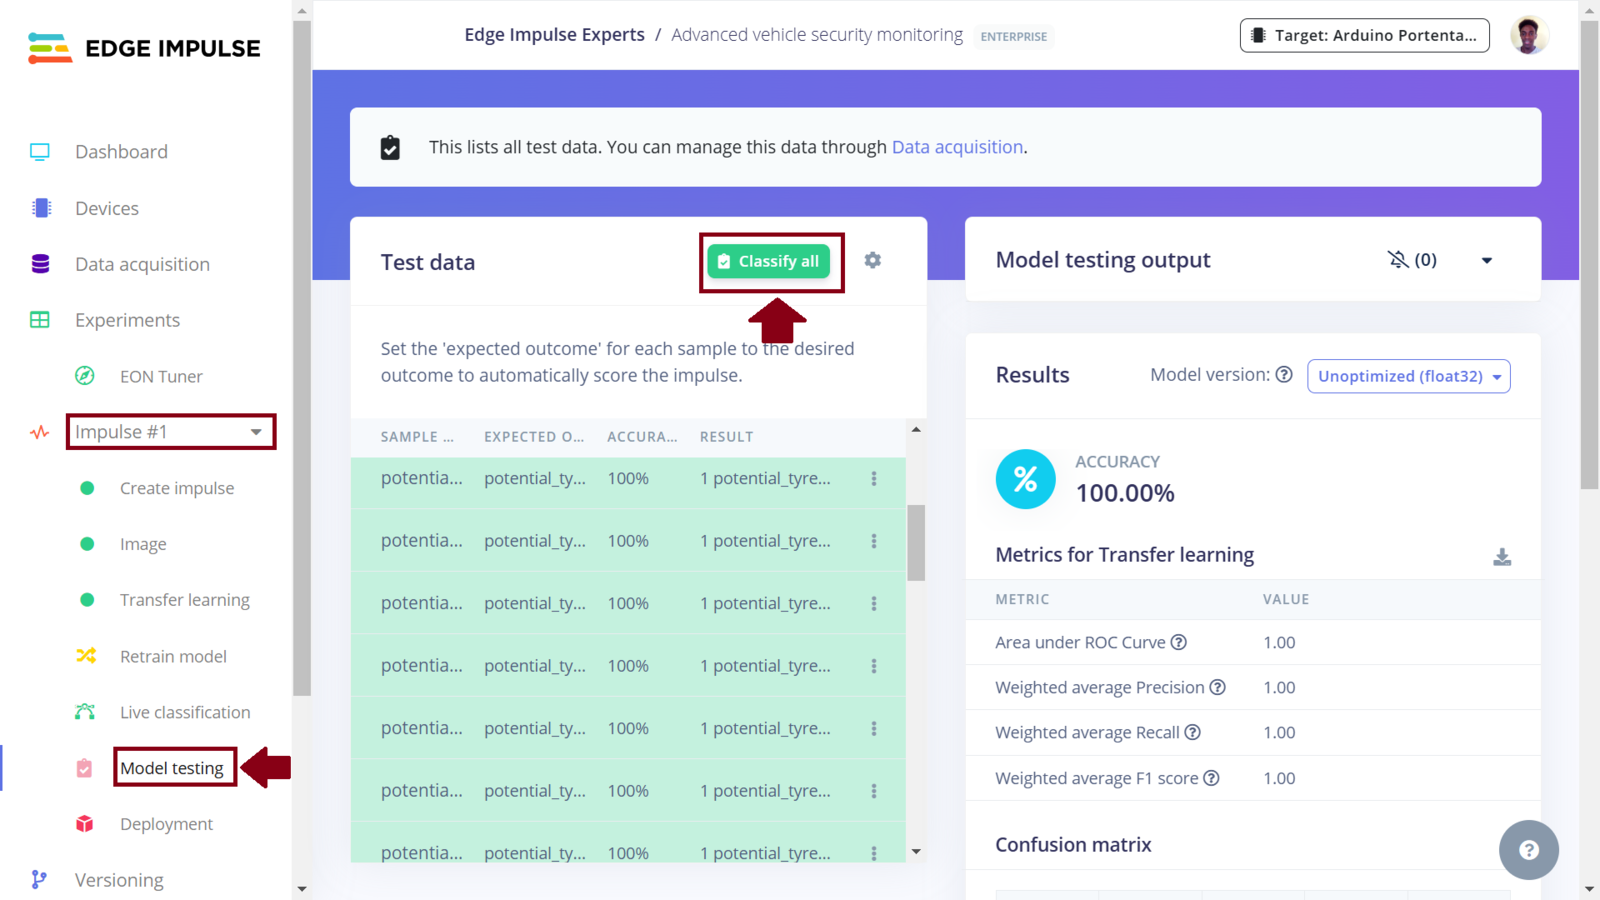
Task: Open actions menu for fourth test sample
Action: (874, 666)
